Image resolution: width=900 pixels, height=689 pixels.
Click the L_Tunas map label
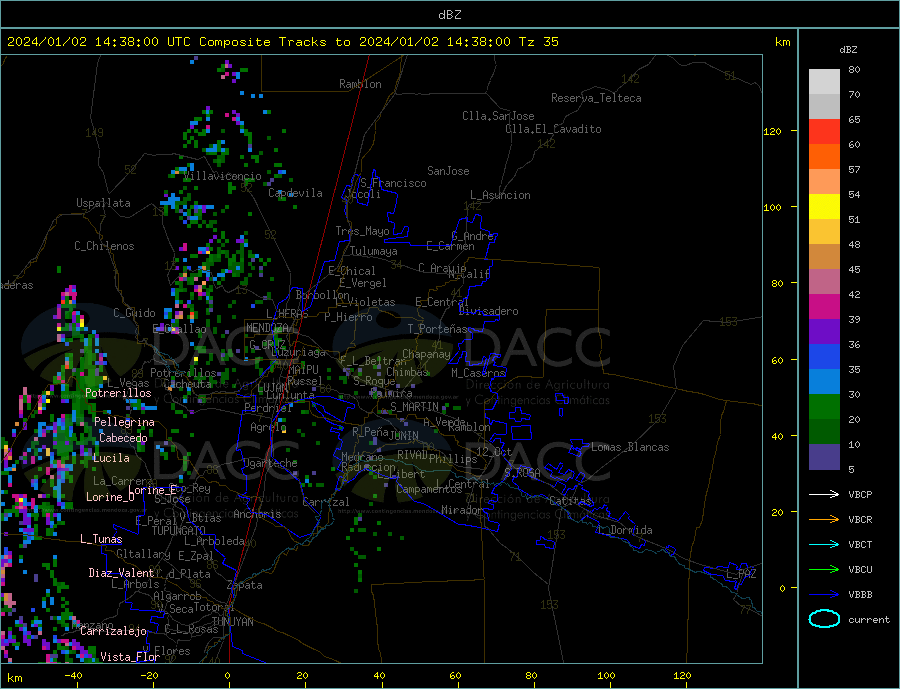tap(101, 539)
